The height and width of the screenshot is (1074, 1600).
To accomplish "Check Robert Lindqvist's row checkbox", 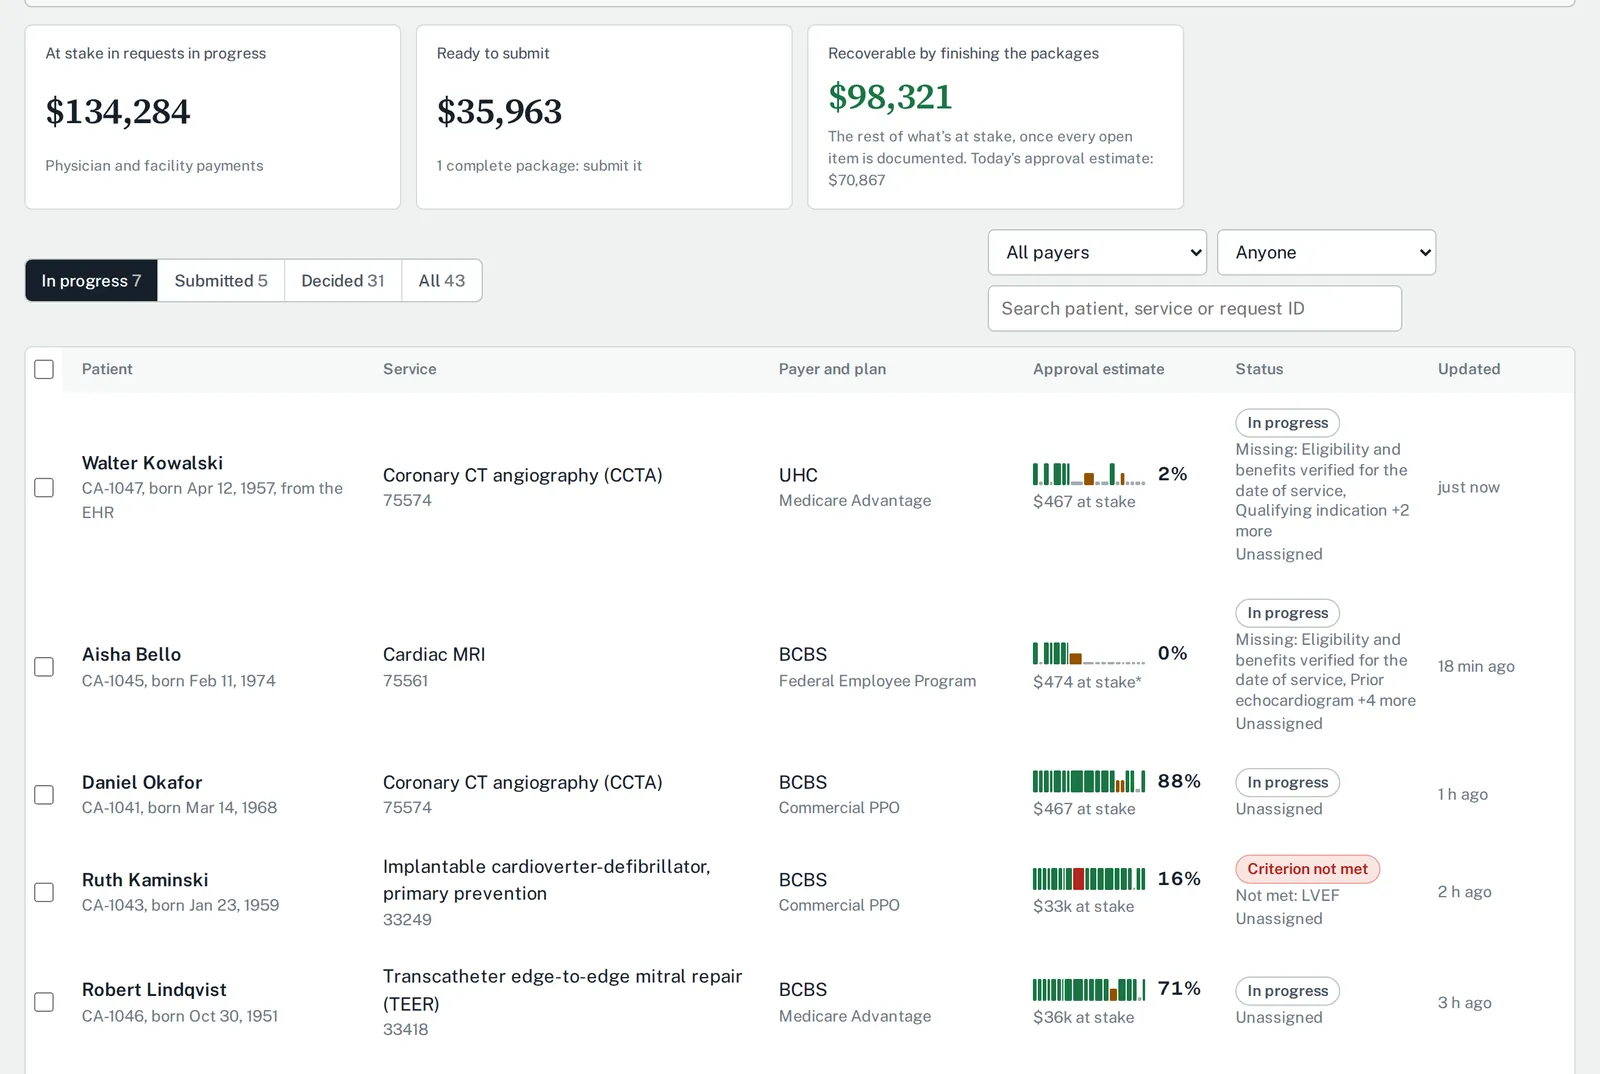I will tap(44, 1002).
